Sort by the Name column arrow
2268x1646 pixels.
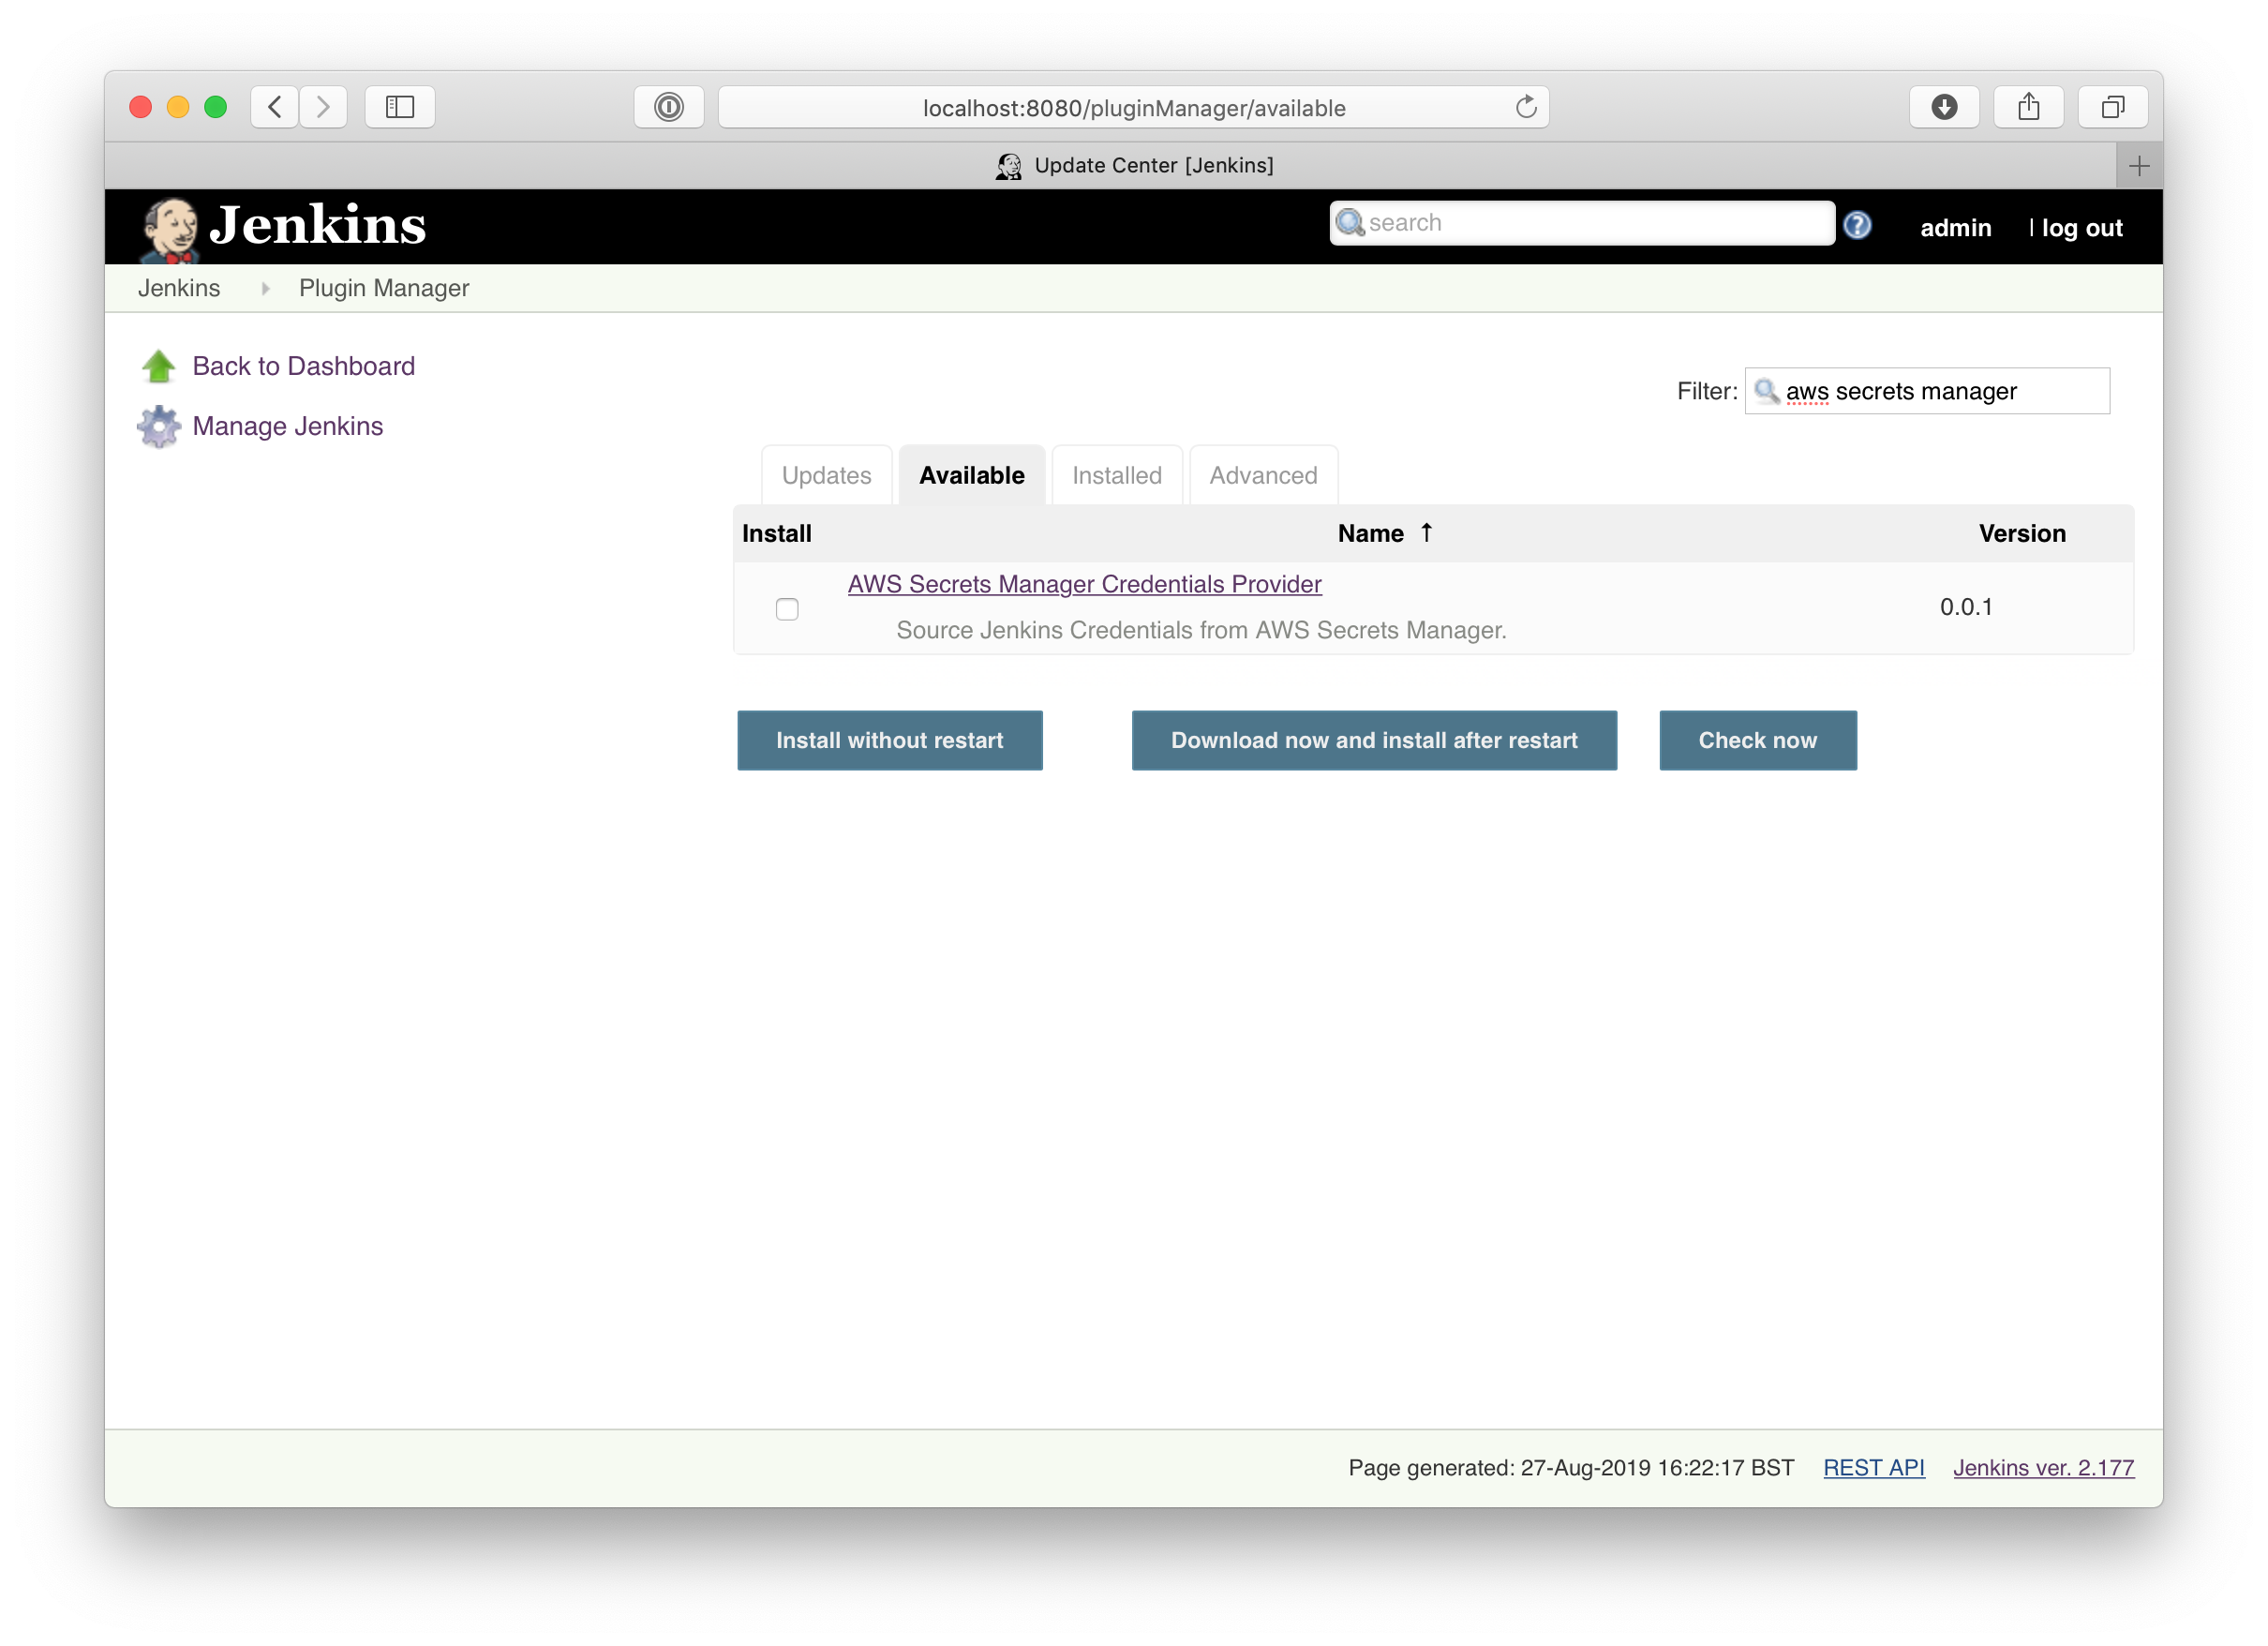(1427, 533)
